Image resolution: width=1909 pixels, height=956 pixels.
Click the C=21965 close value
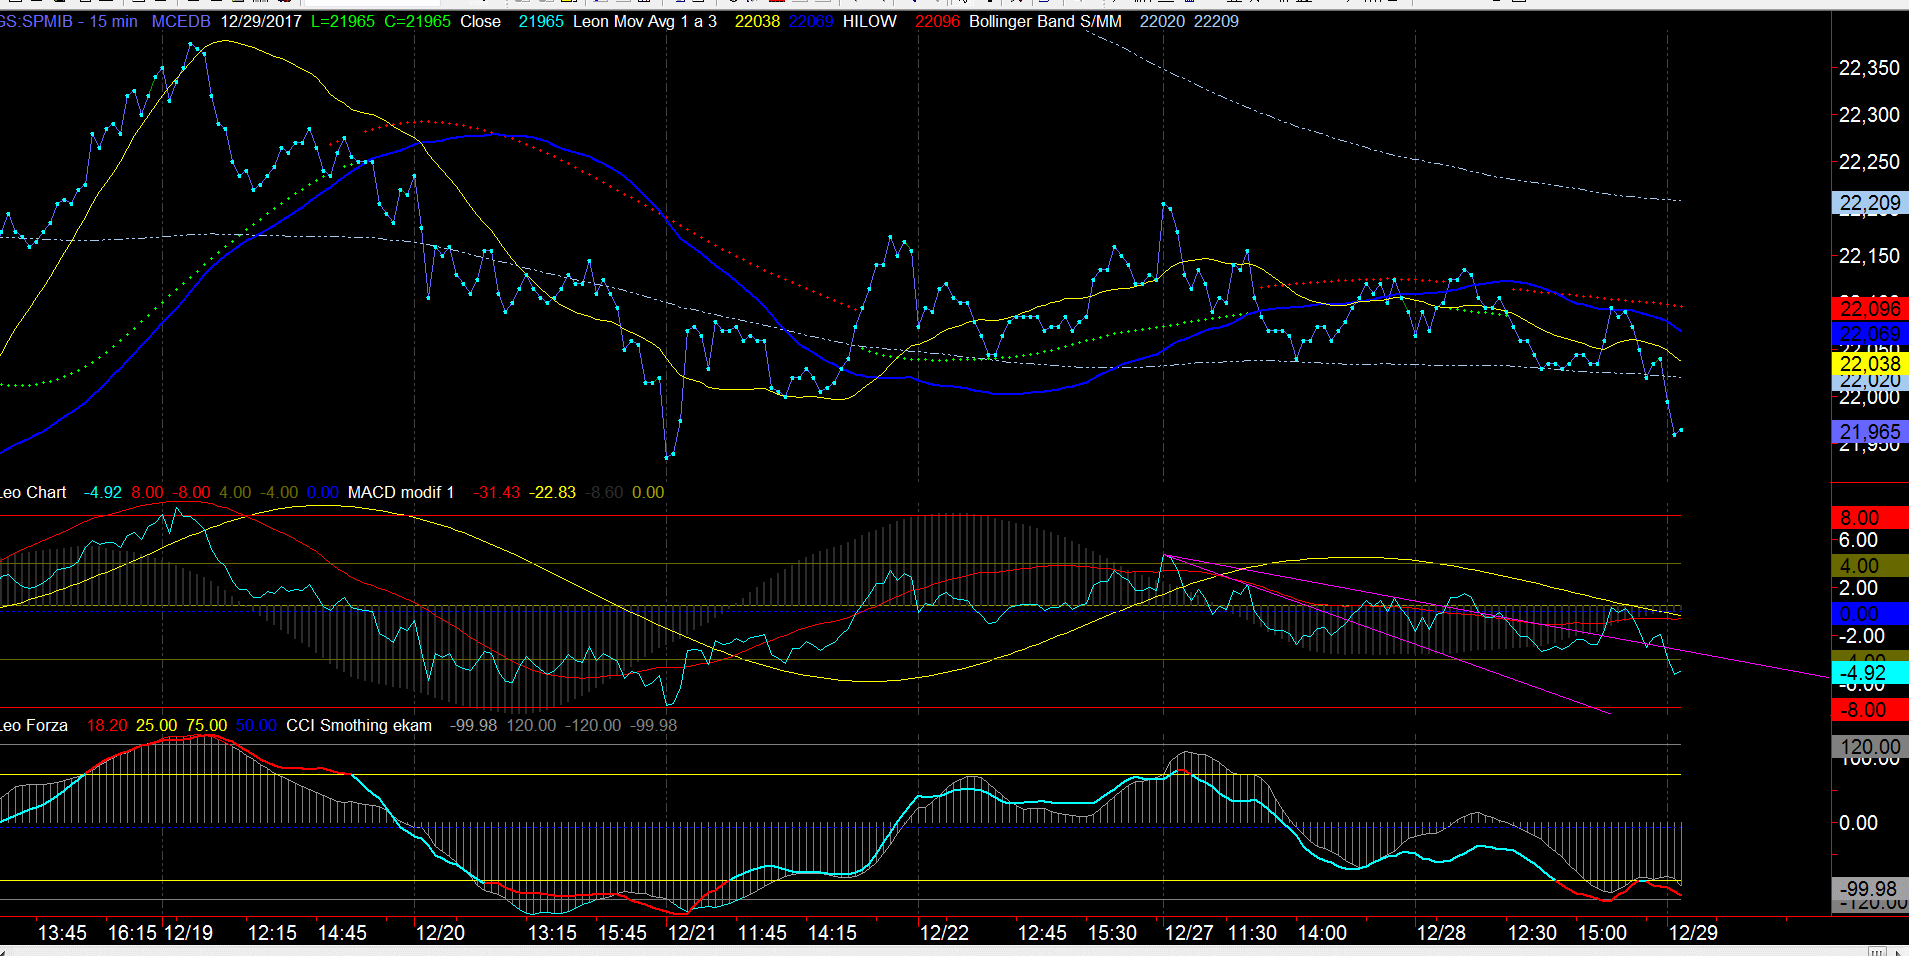417,21
